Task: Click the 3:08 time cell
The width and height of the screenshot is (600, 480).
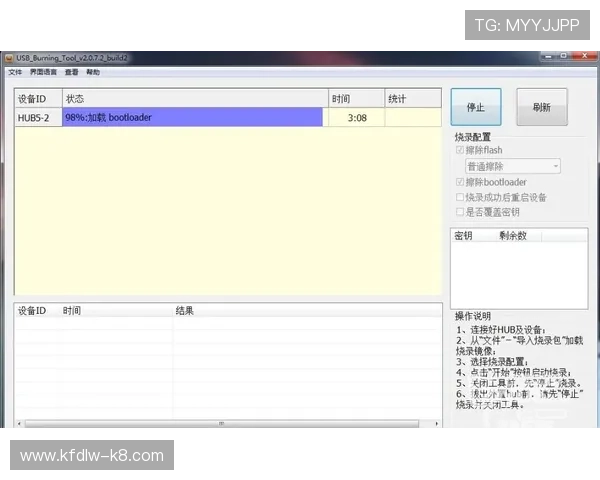Action: coord(357,118)
